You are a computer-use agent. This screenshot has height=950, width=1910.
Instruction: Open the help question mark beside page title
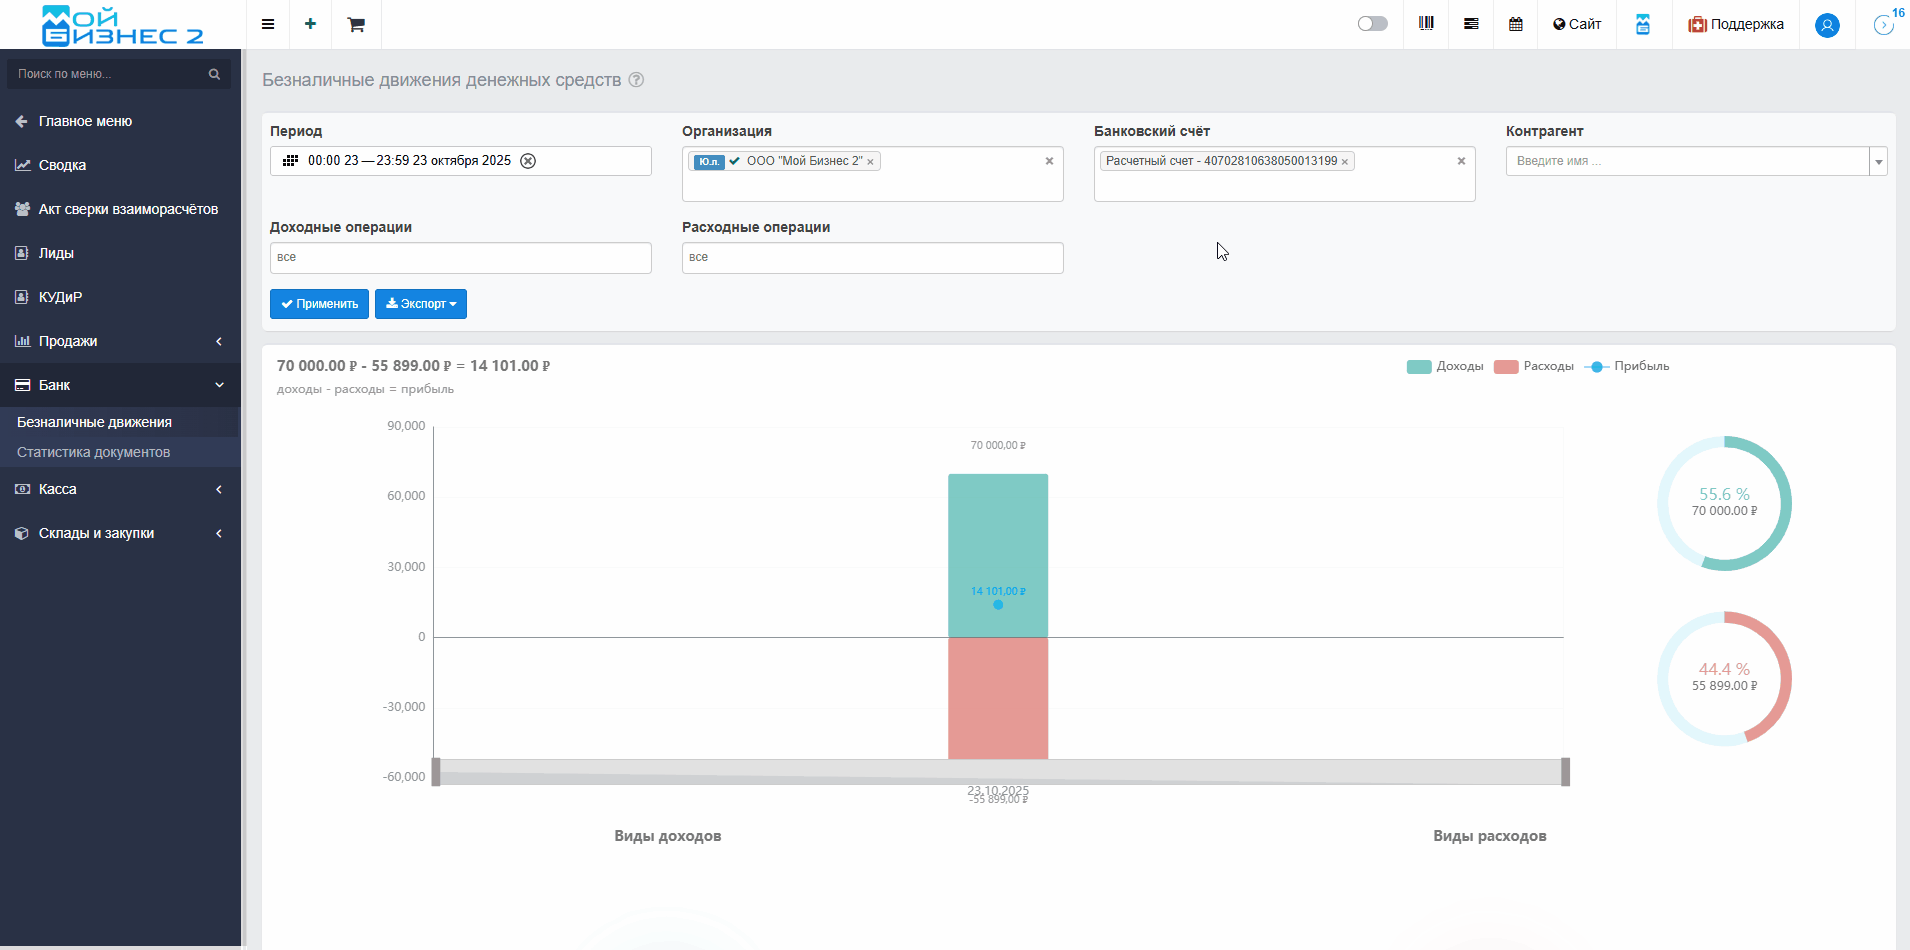636,80
